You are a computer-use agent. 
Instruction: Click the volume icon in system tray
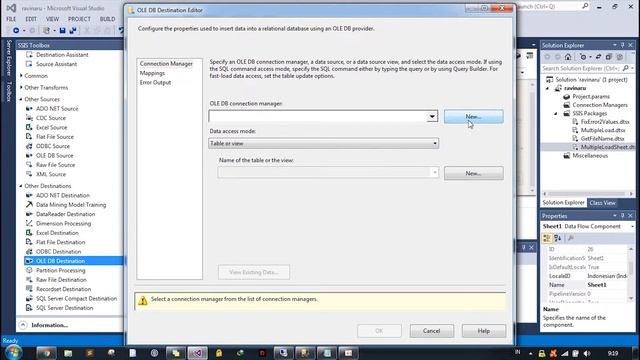pos(587,353)
